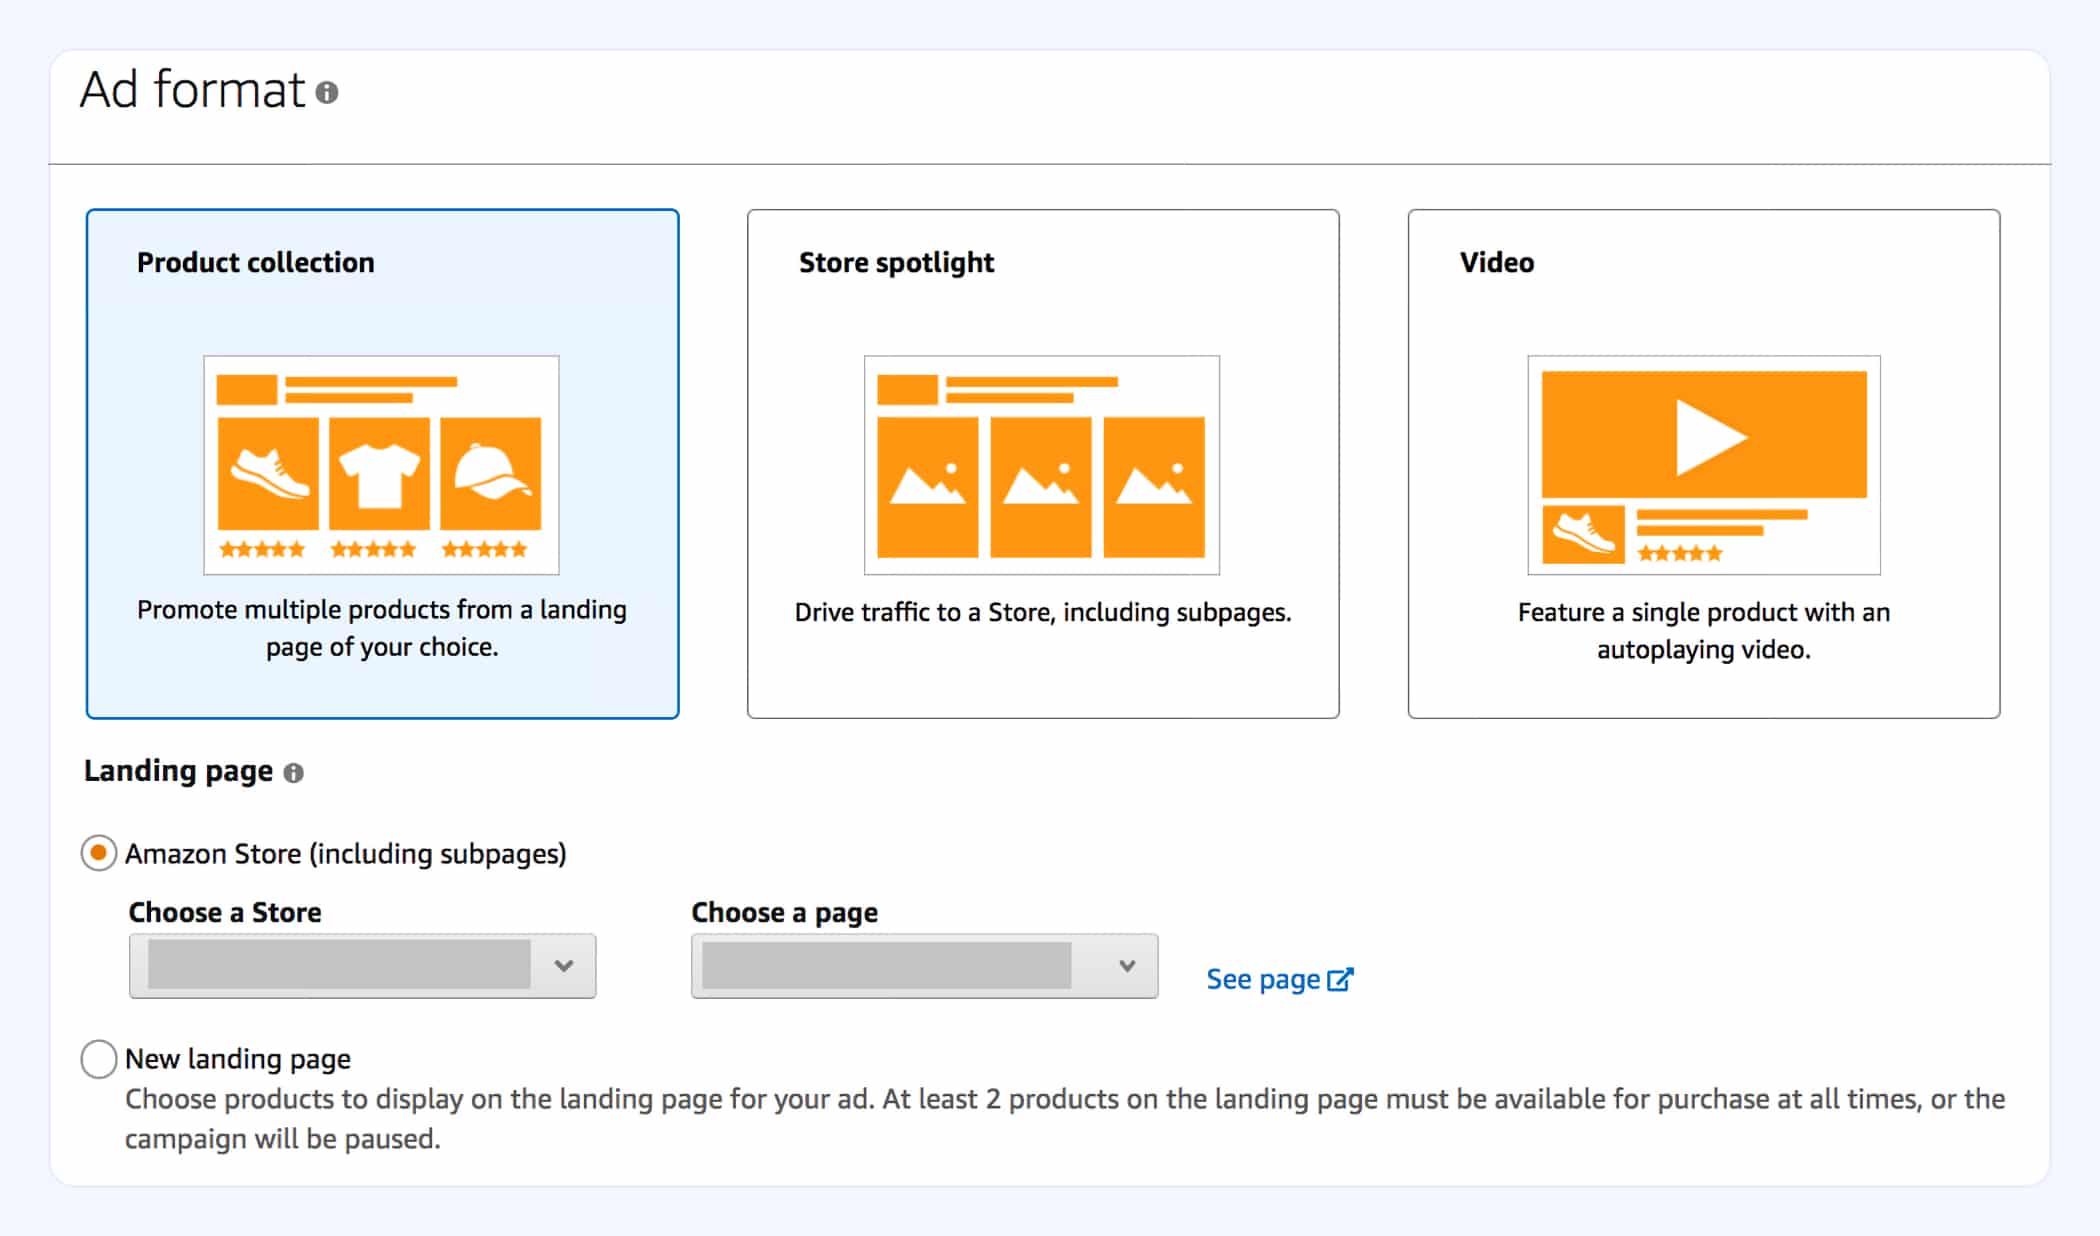Select the New landing page radio button
Viewport: 2100px width, 1236px height.
[x=99, y=1058]
